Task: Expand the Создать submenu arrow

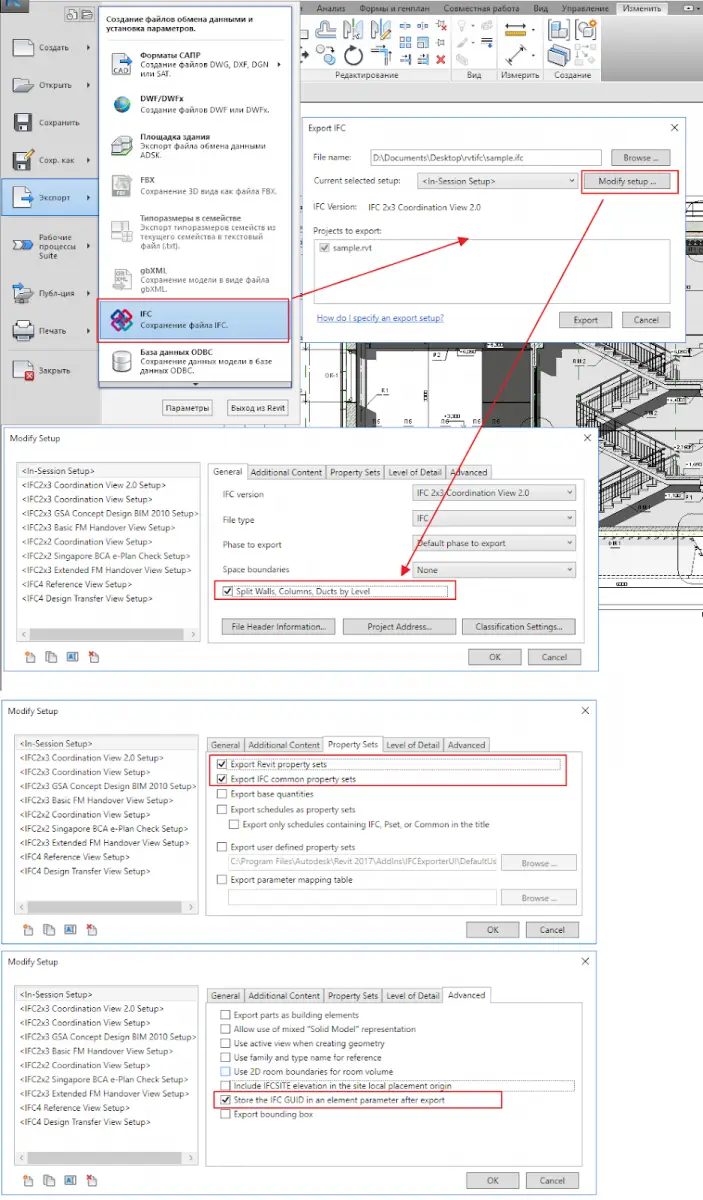Action: tap(89, 47)
